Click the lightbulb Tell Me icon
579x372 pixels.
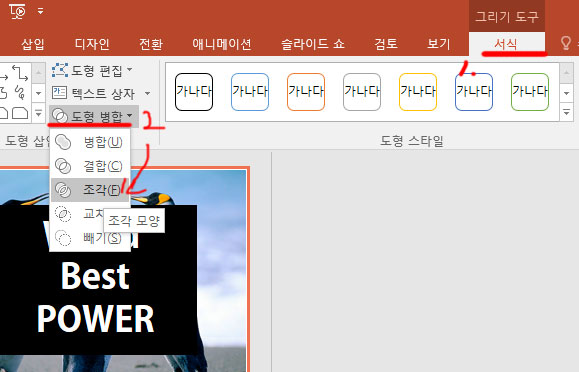coord(566,43)
